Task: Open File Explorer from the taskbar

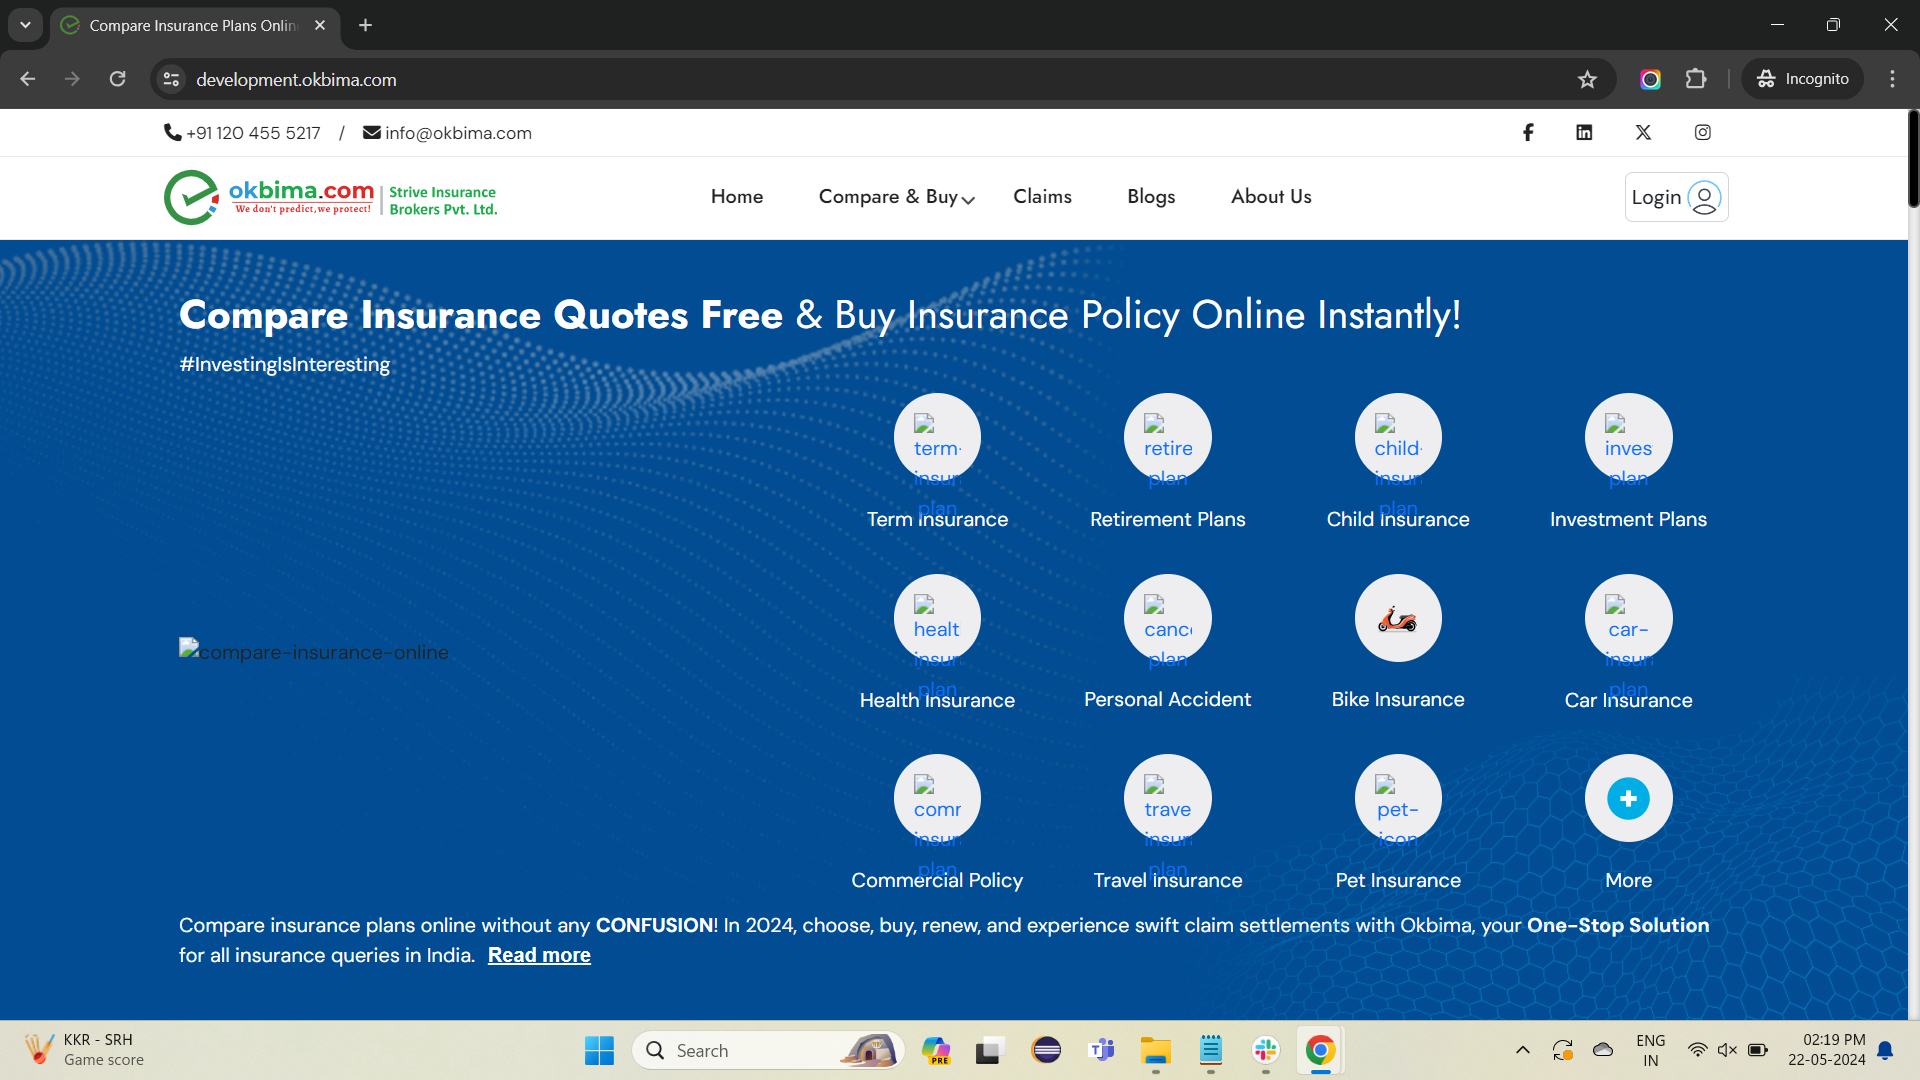Action: (x=1155, y=1050)
